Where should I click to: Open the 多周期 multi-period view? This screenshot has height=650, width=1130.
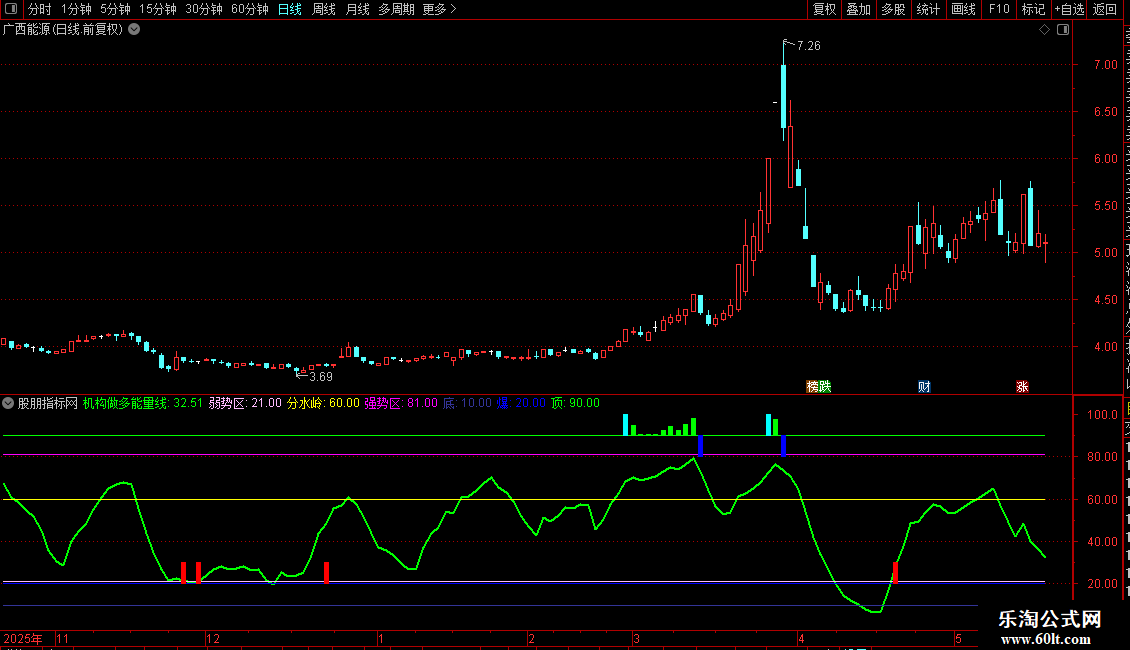(396, 9)
